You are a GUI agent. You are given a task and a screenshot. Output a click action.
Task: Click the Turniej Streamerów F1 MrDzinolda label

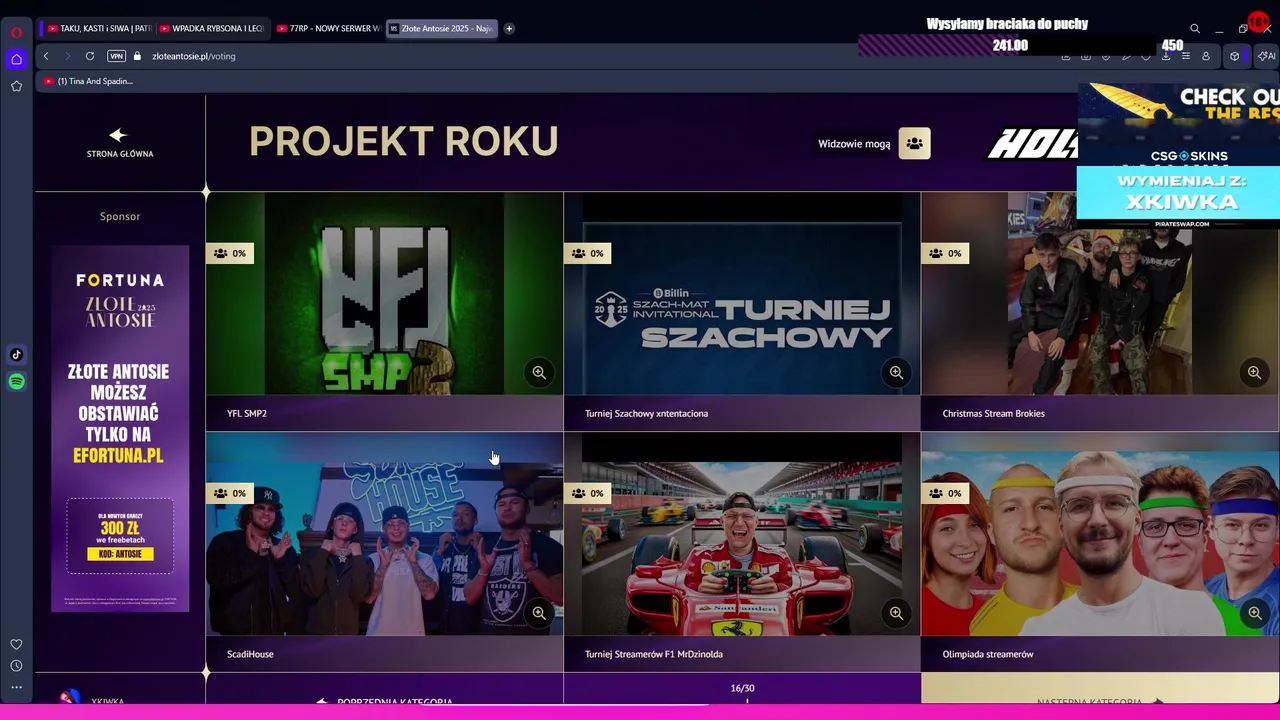click(x=654, y=654)
